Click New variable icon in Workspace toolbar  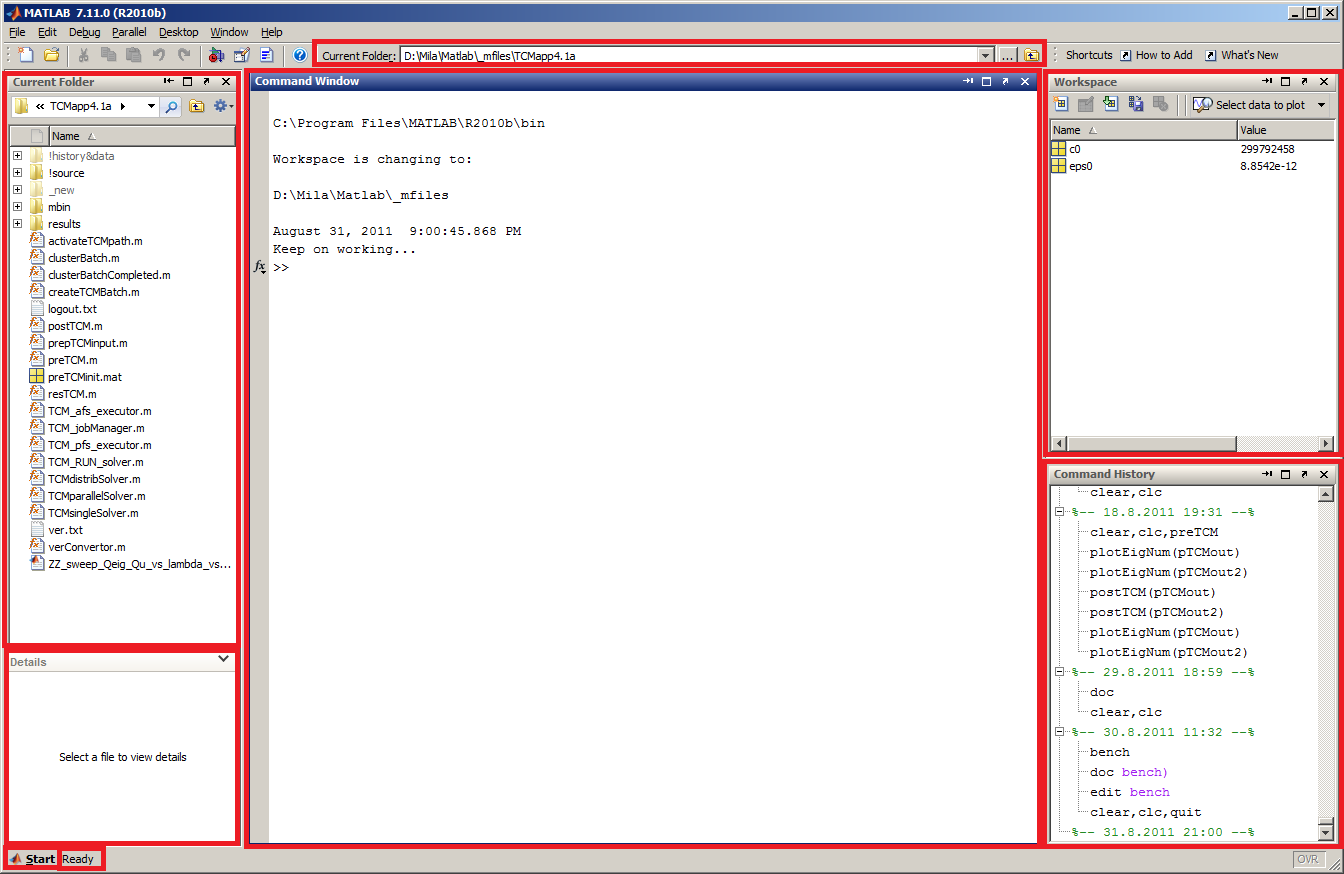point(1061,104)
